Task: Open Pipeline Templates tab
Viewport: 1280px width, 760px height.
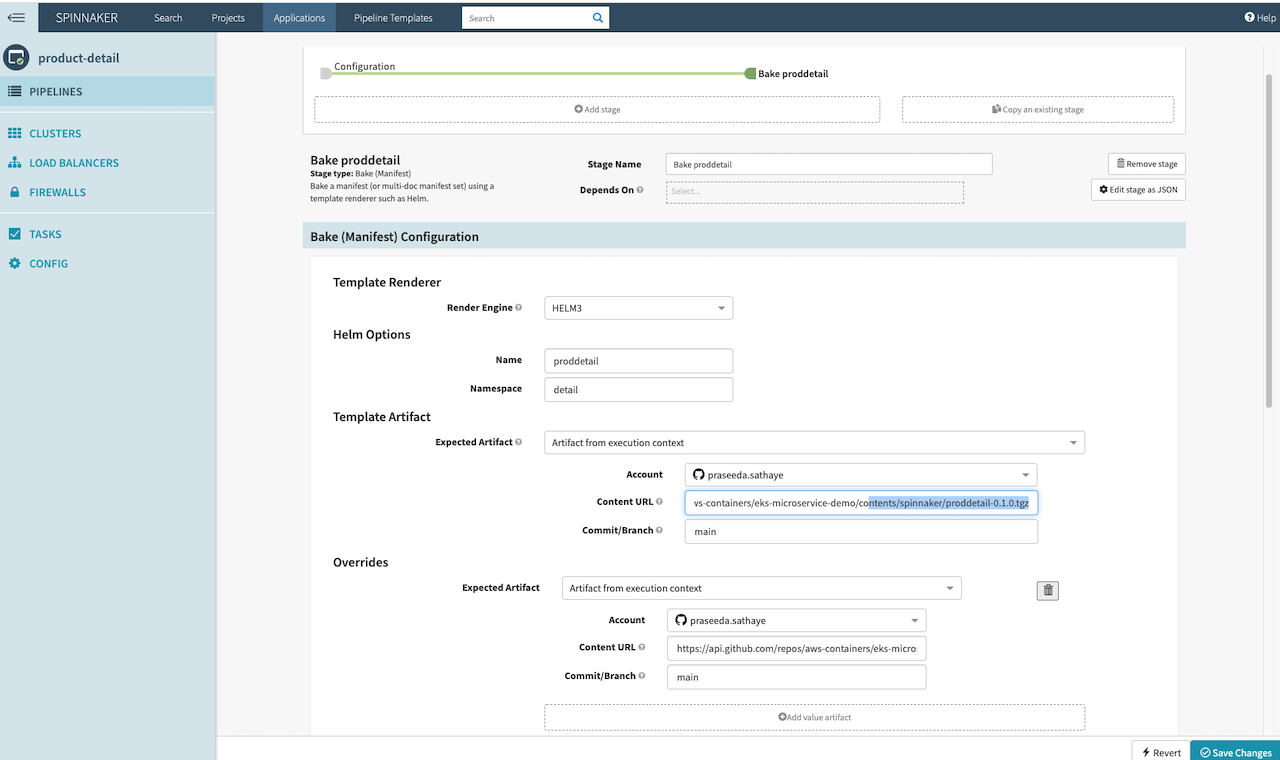Action: click(393, 18)
